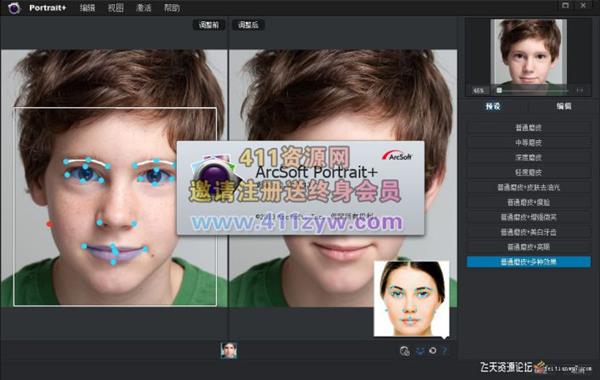Pick the 普通磨皮+亮眼 preset
Screen dimensions: 600x380
coord(528,247)
